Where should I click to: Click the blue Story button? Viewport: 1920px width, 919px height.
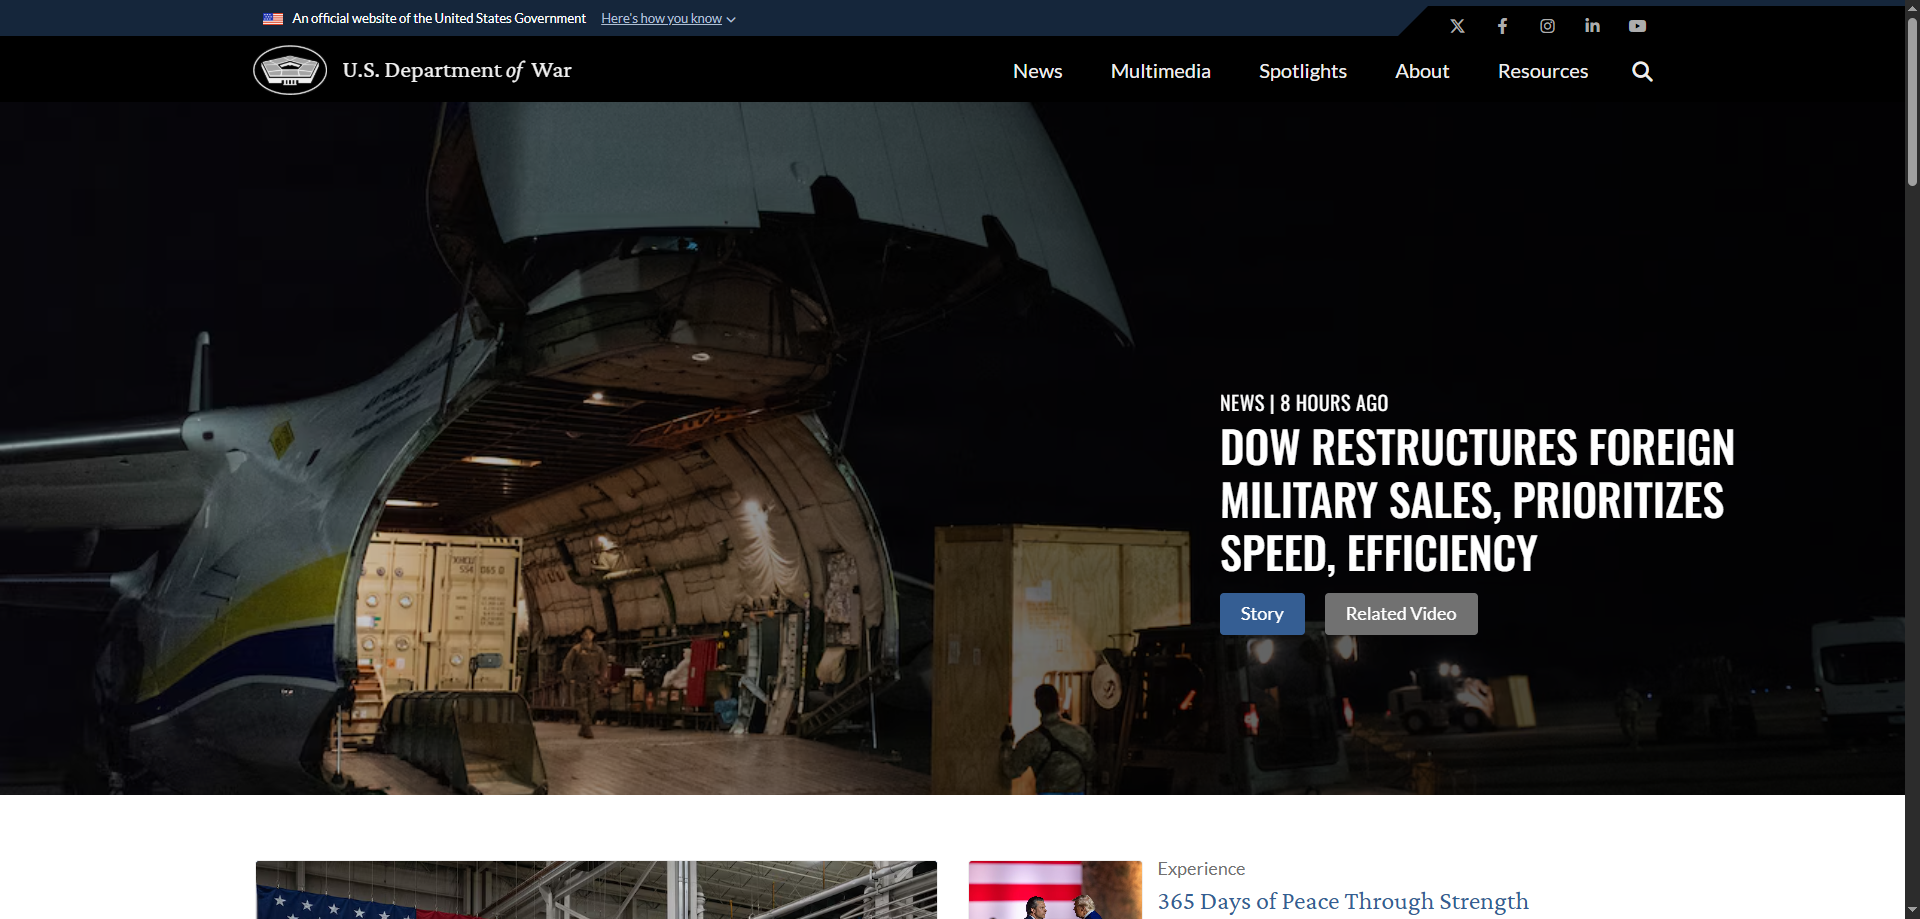(1262, 614)
